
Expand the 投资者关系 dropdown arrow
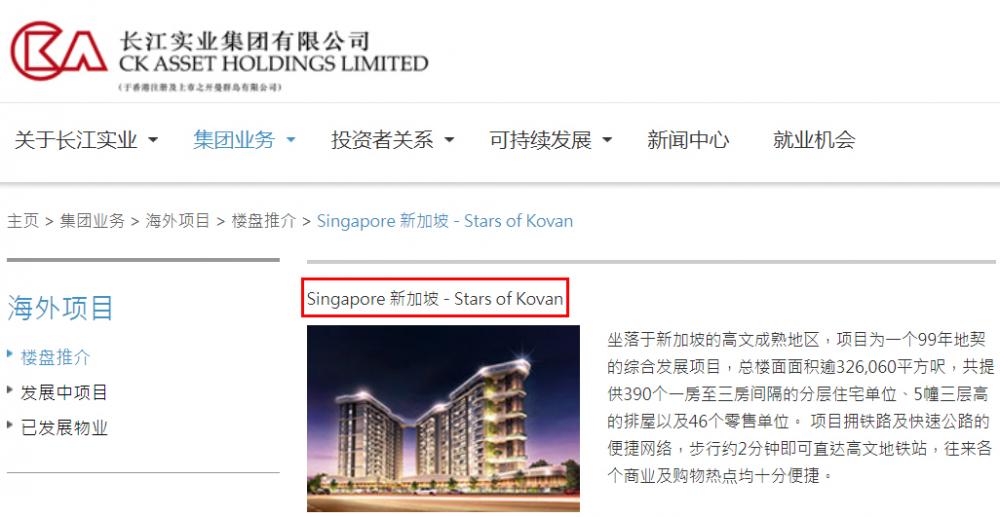point(449,140)
